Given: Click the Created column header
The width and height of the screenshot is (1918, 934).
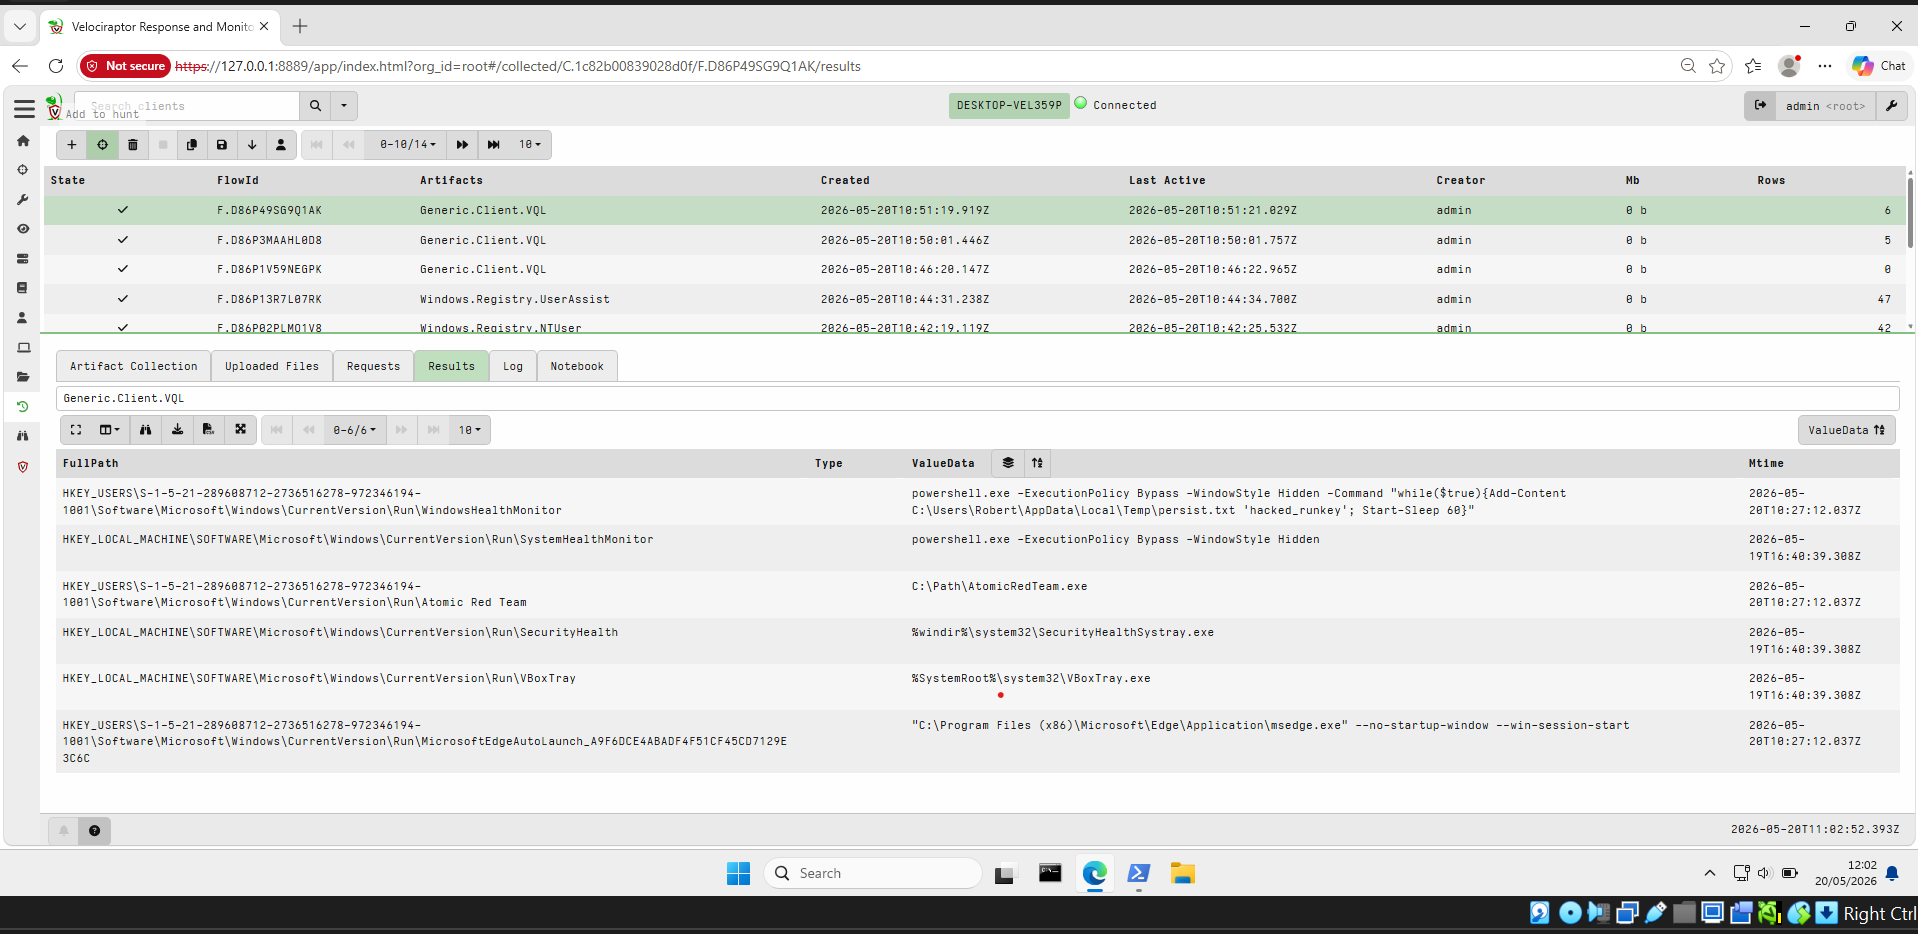Looking at the screenshot, I should click(845, 180).
